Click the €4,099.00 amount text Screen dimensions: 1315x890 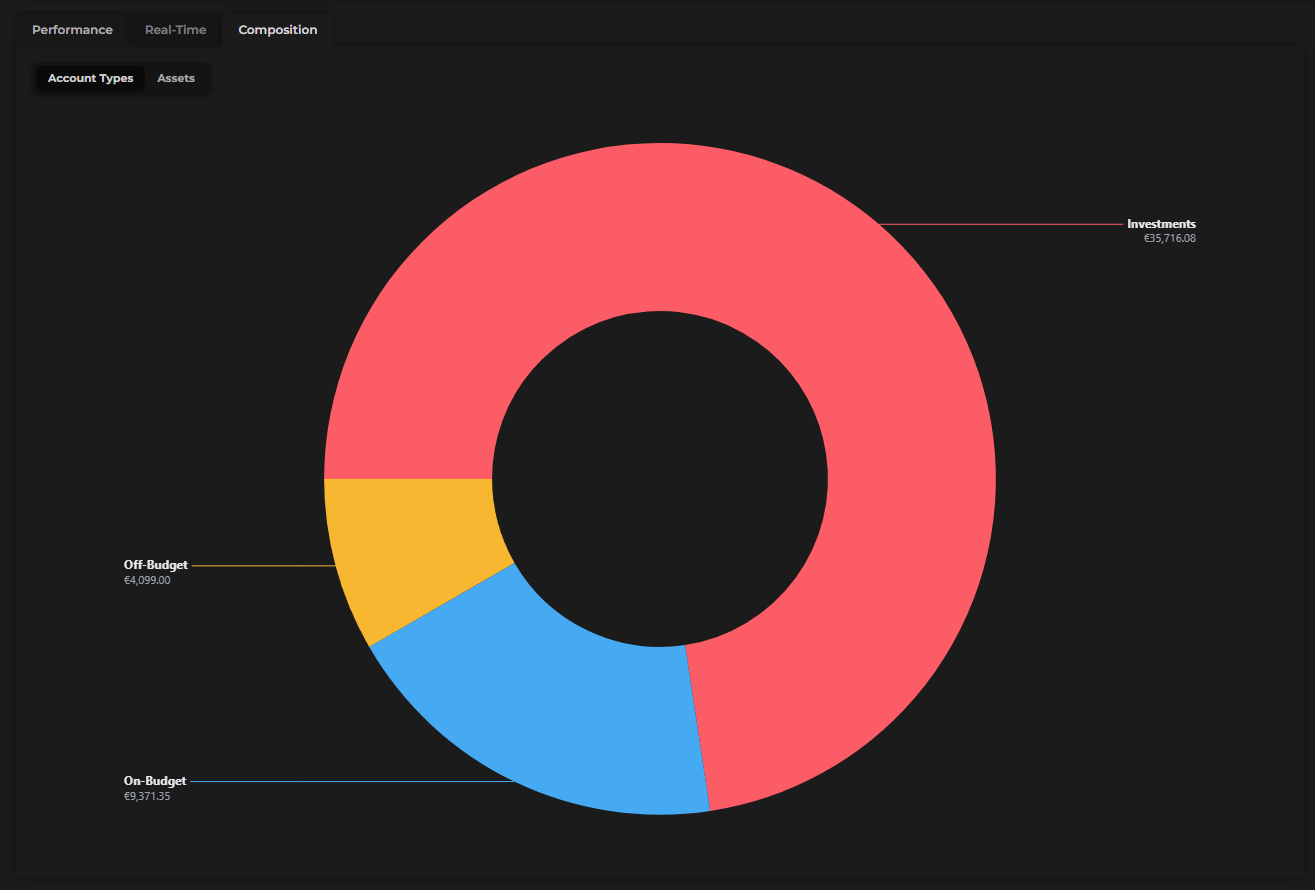tap(146, 580)
